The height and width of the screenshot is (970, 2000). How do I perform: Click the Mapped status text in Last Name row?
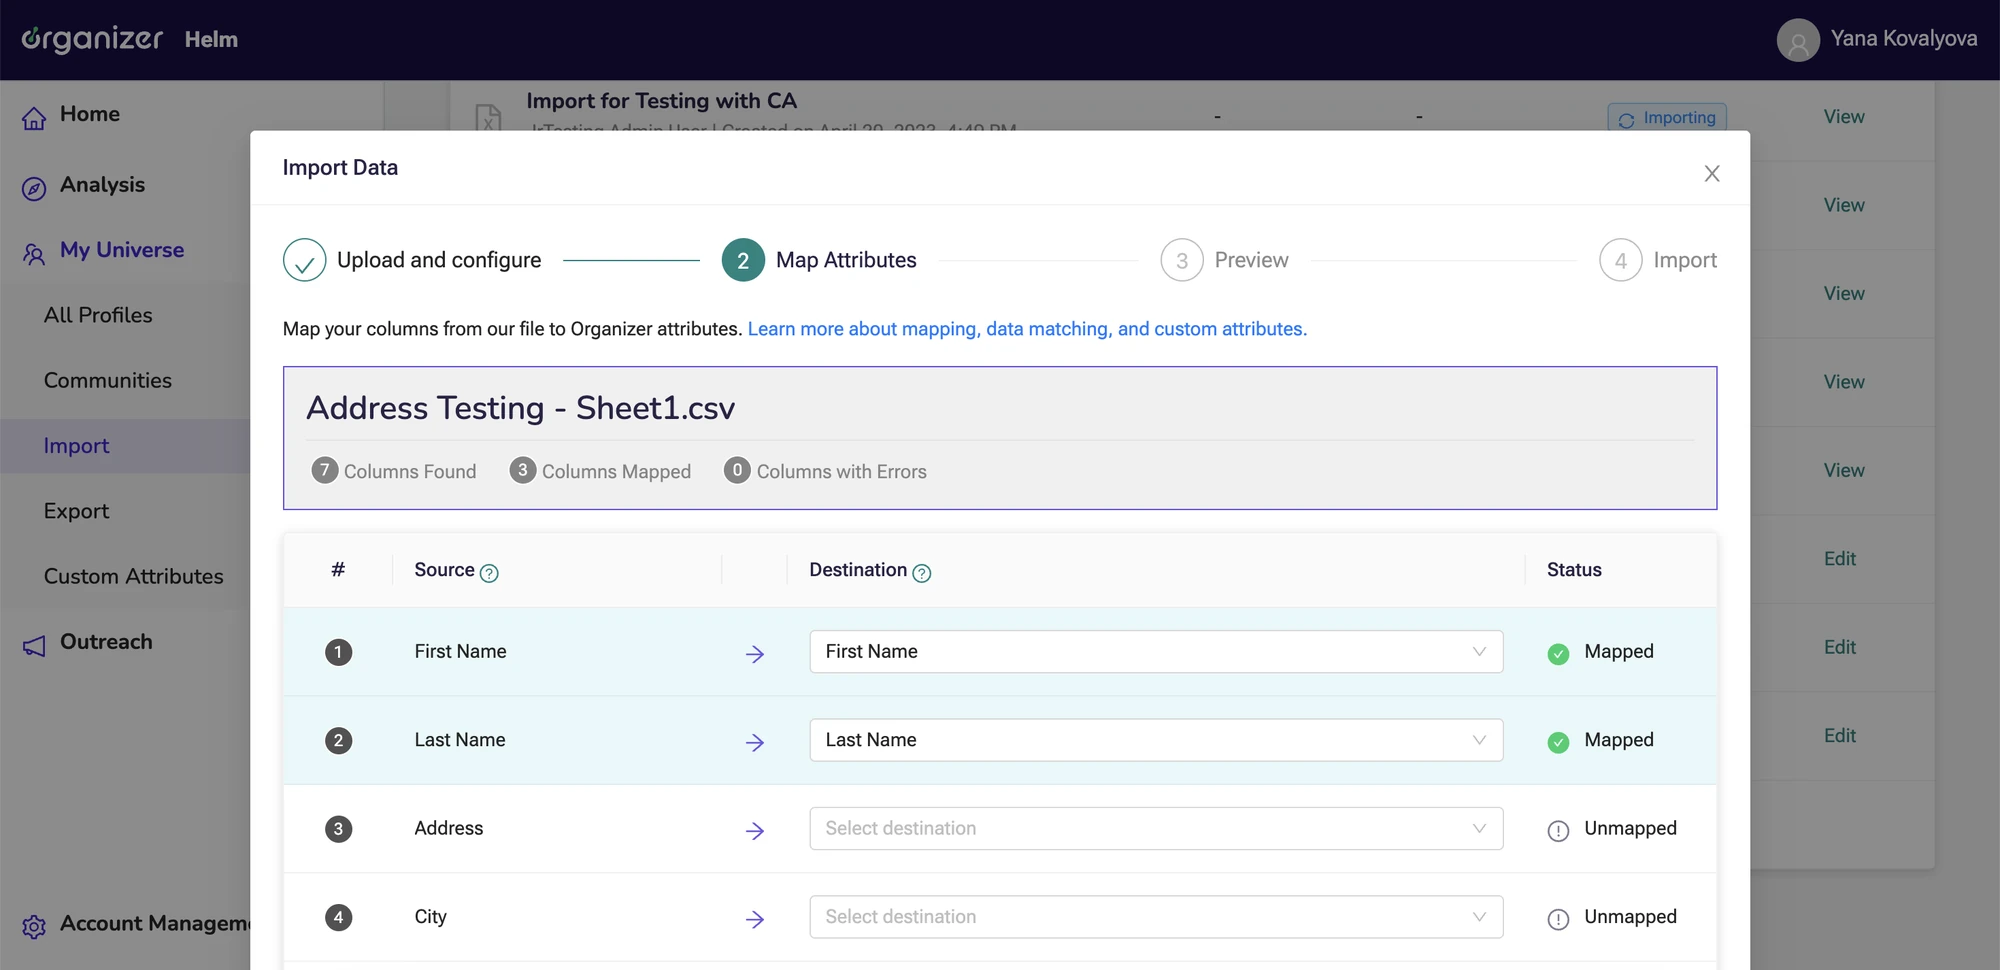(x=1619, y=740)
